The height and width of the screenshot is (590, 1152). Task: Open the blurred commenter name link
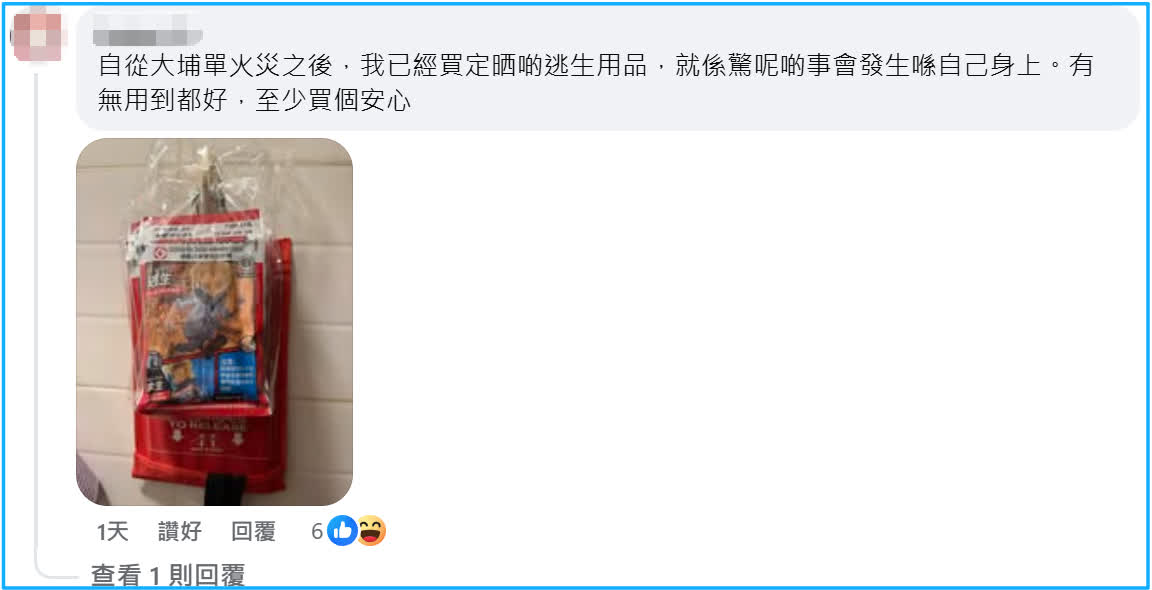click(x=149, y=35)
